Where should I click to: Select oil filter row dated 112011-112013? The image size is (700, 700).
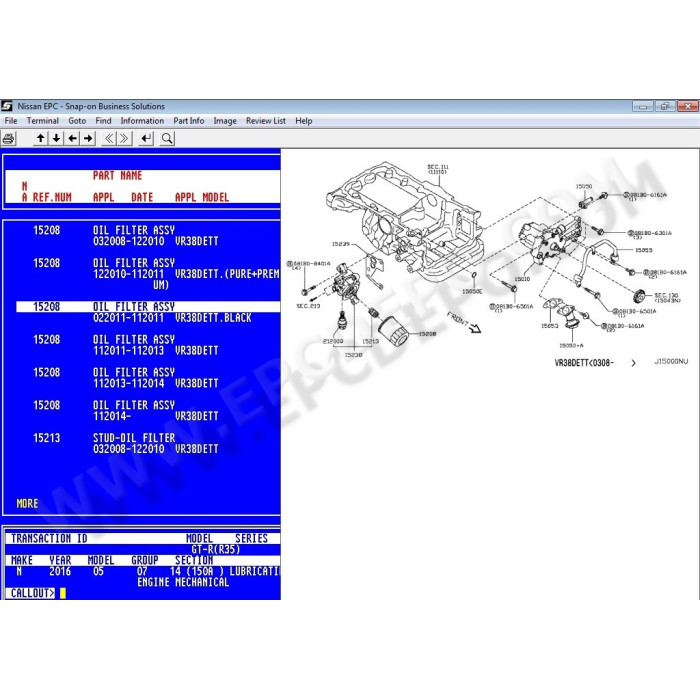click(148, 345)
